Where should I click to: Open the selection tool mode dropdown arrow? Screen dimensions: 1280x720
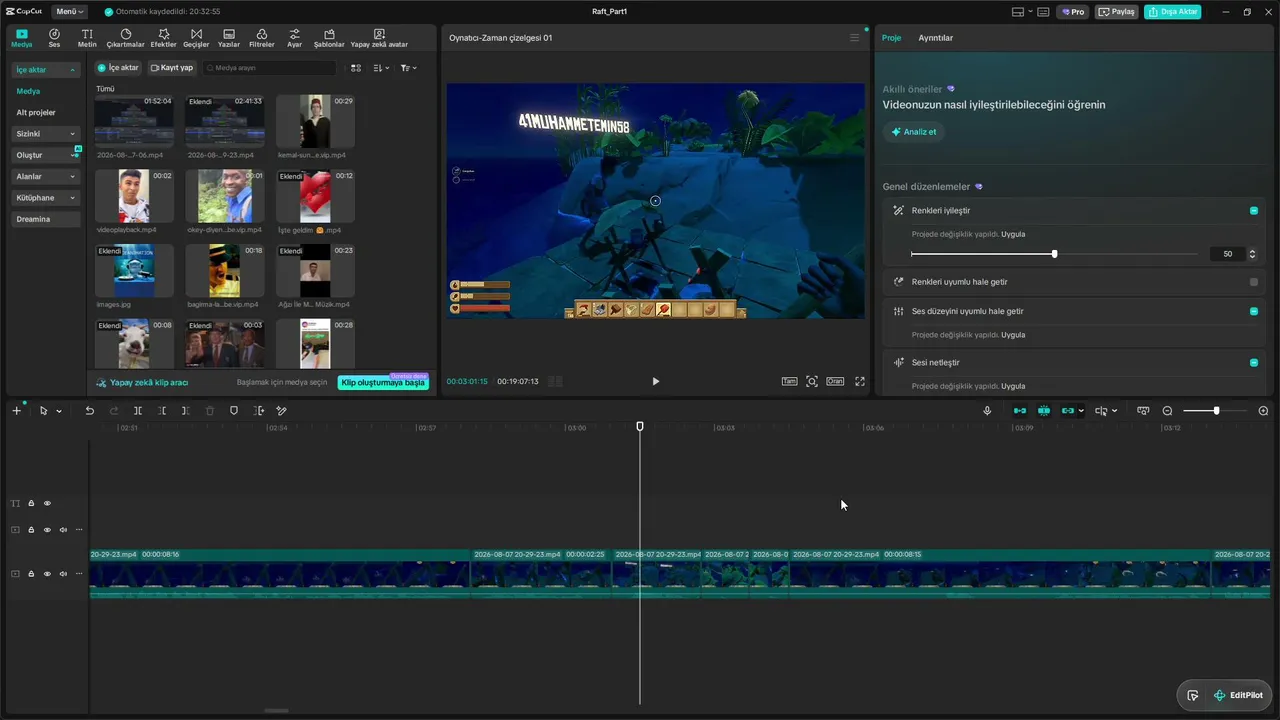(x=59, y=411)
